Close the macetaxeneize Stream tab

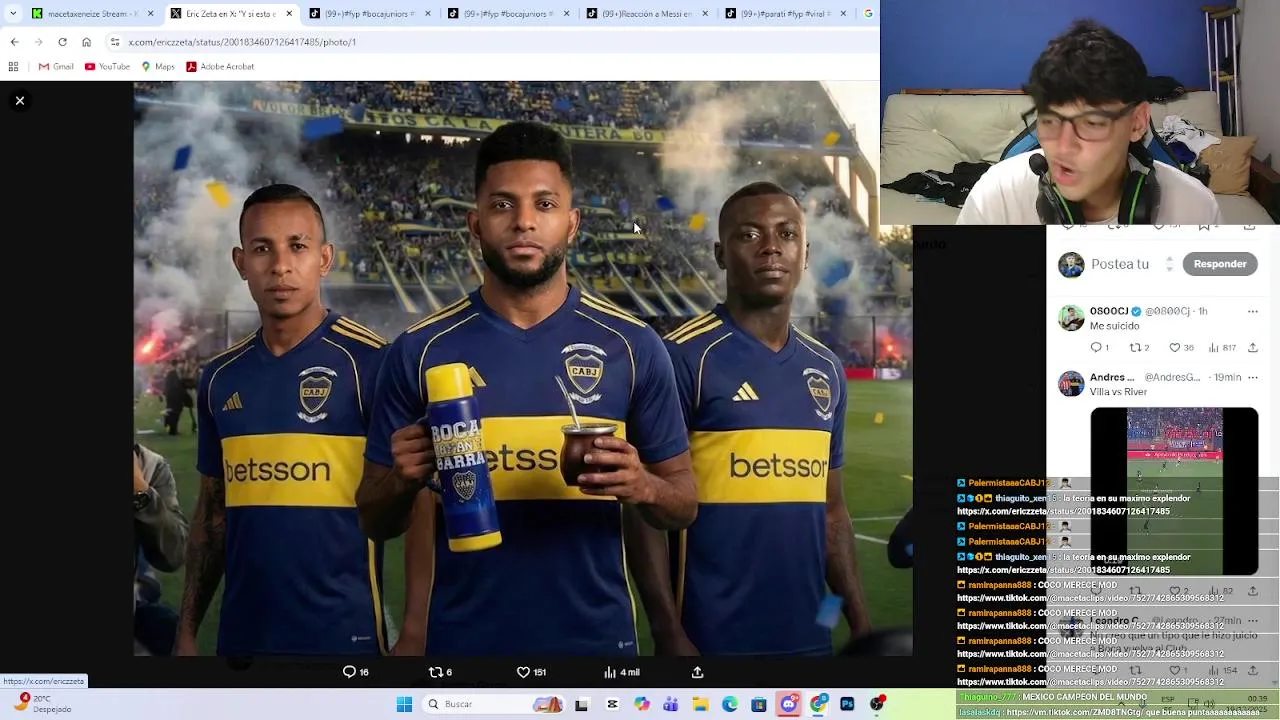[151, 14]
